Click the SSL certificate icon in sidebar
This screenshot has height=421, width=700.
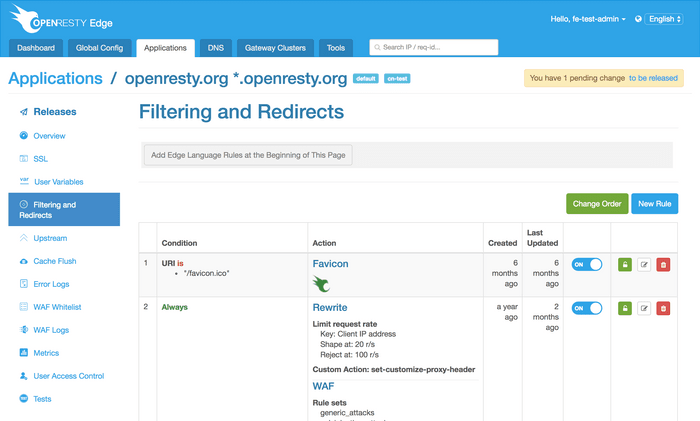click(24, 158)
